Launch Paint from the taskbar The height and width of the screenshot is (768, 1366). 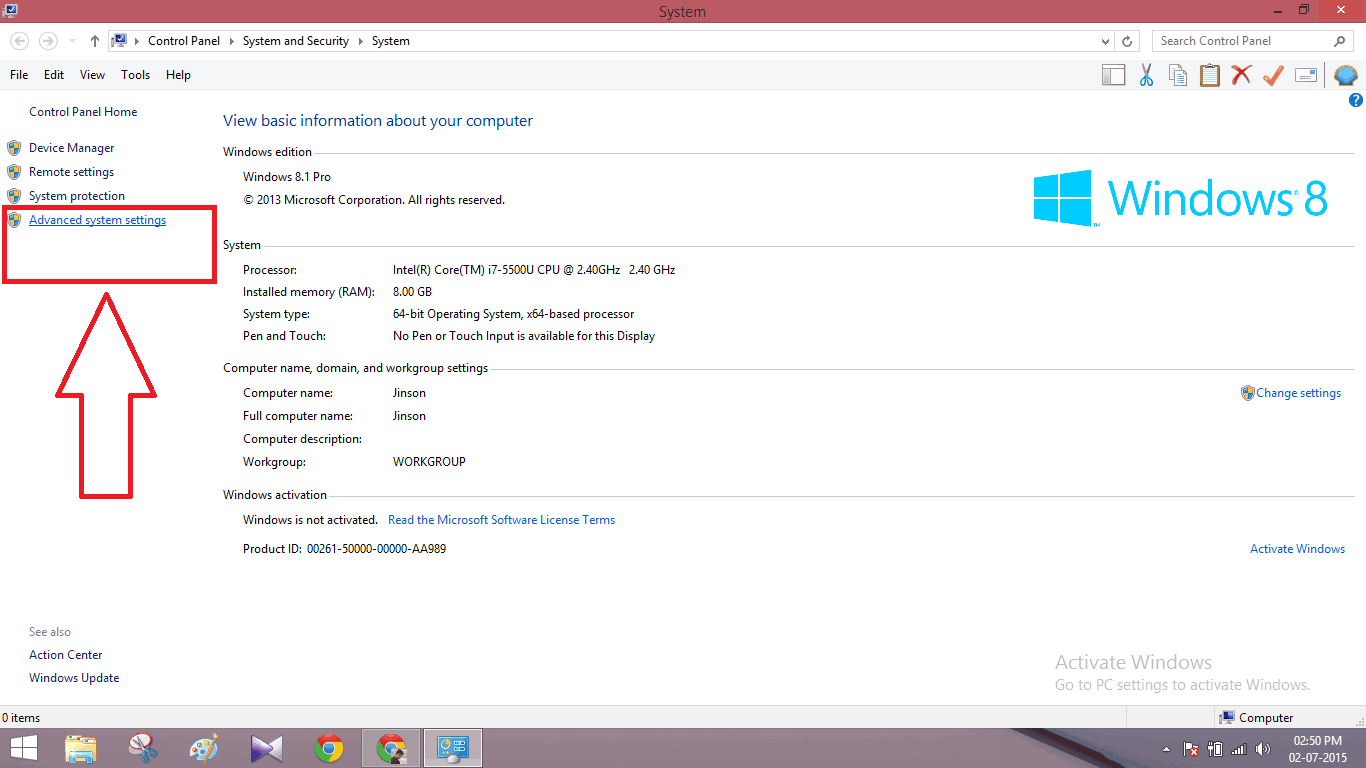click(204, 748)
